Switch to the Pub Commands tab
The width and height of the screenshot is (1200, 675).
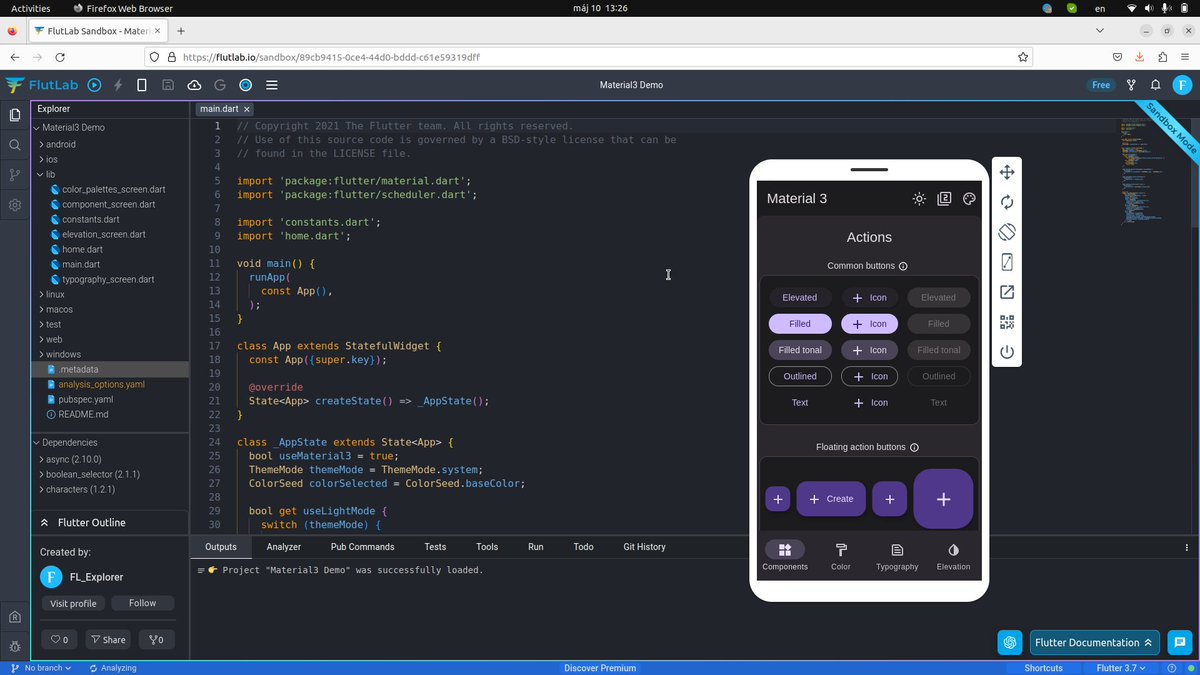click(362, 547)
